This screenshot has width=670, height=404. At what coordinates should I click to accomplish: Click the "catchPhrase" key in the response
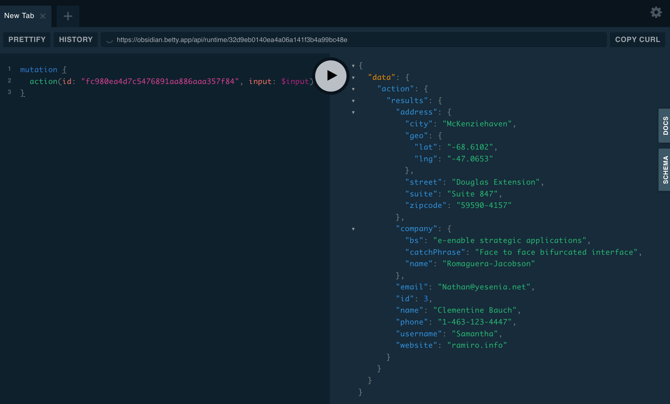[x=435, y=252]
